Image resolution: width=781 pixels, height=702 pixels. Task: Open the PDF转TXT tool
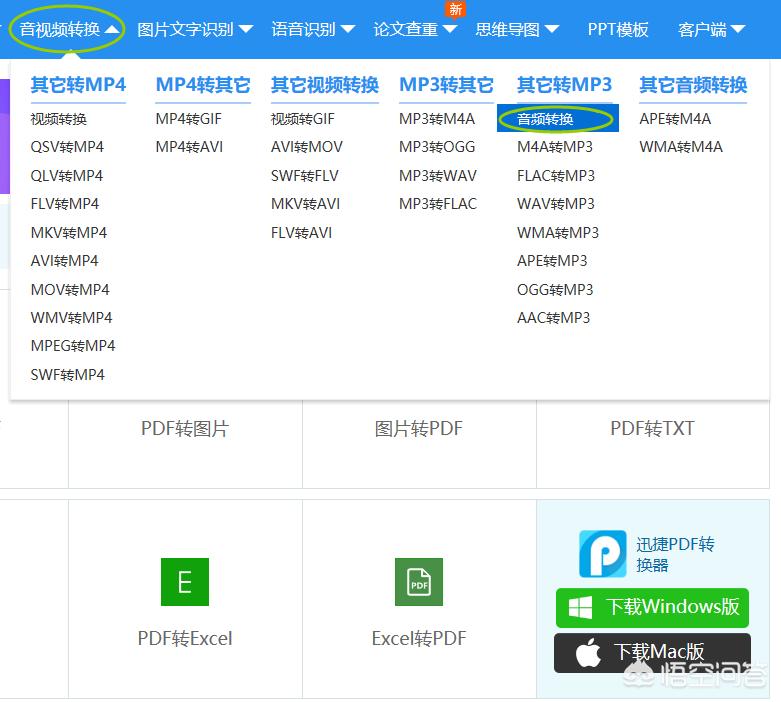(x=652, y=428)
